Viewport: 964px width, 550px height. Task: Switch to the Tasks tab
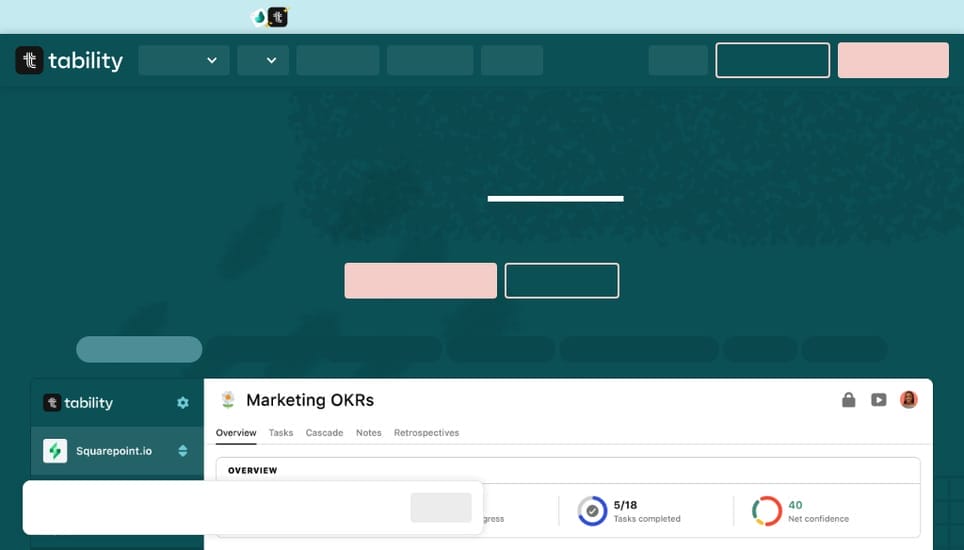[x=281, y=433]
